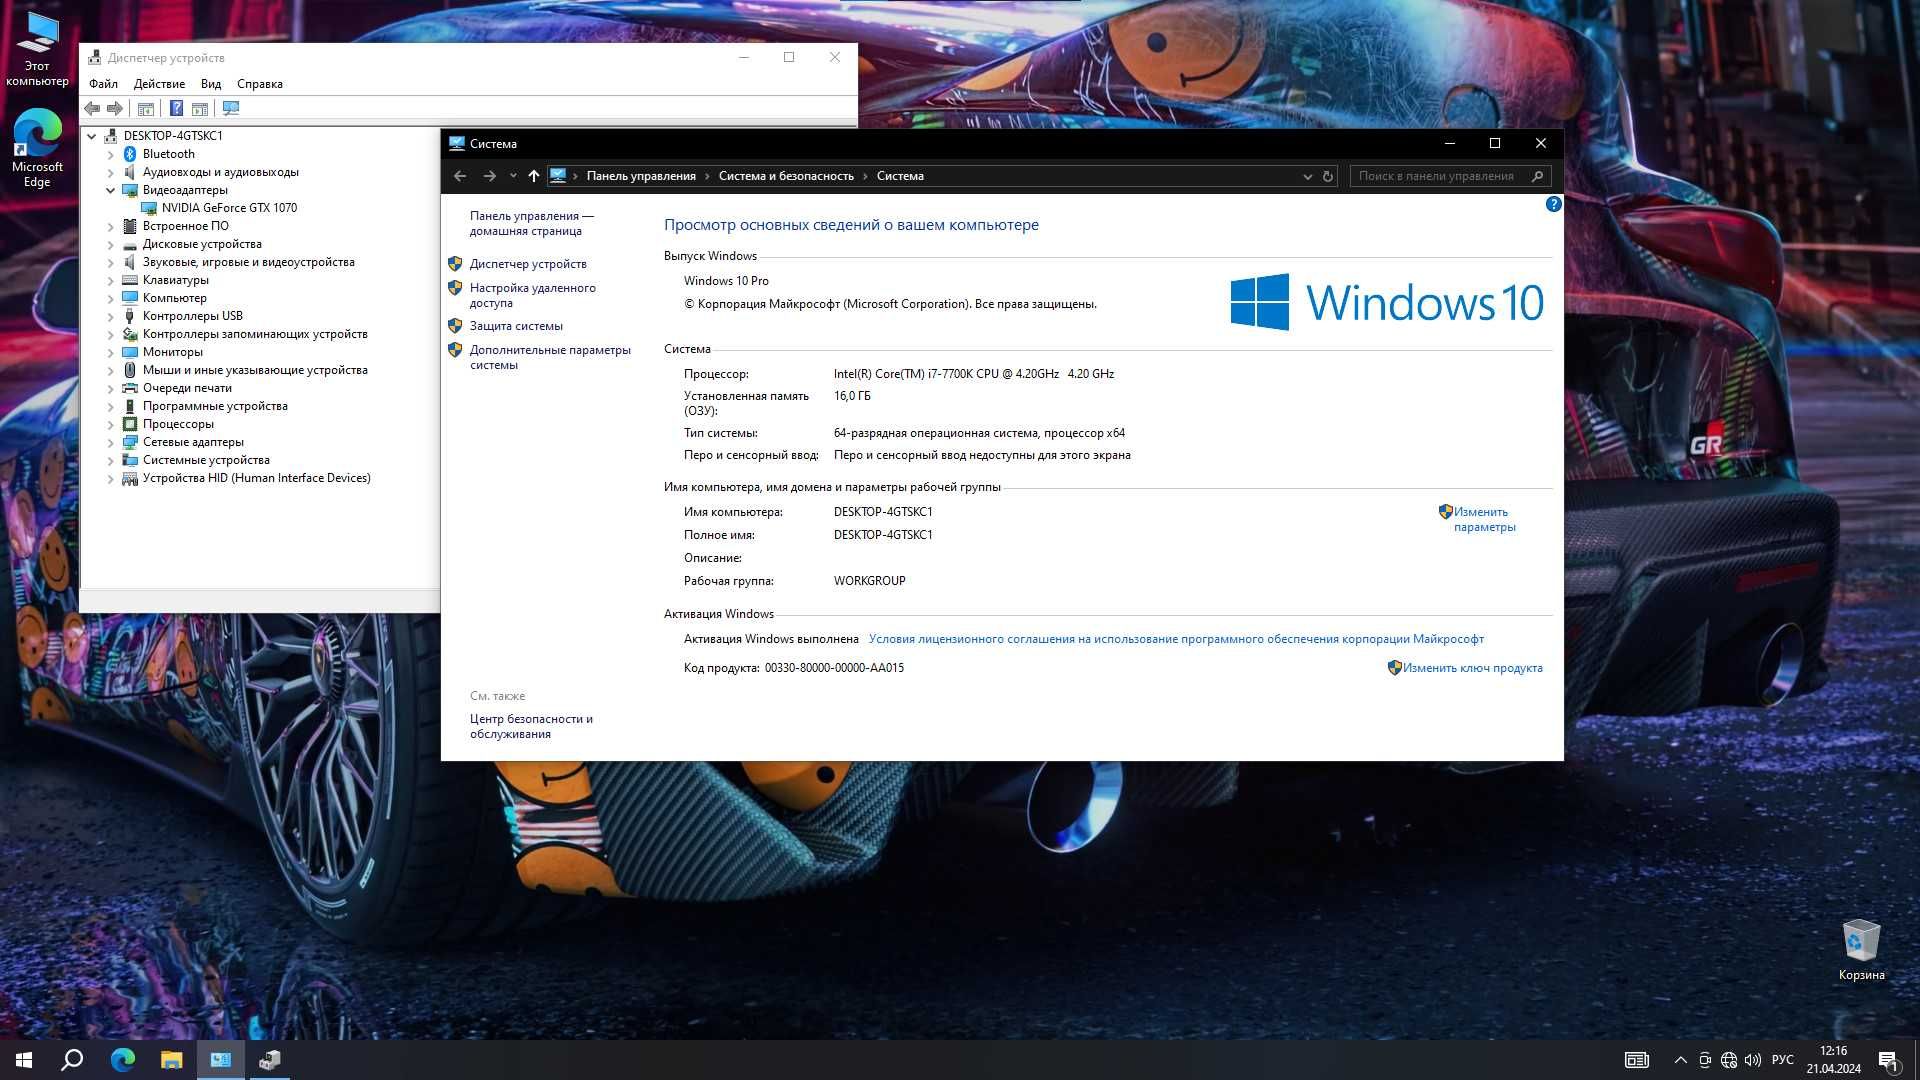
Task: Open the Вид menu
Action: coord(211,84)
